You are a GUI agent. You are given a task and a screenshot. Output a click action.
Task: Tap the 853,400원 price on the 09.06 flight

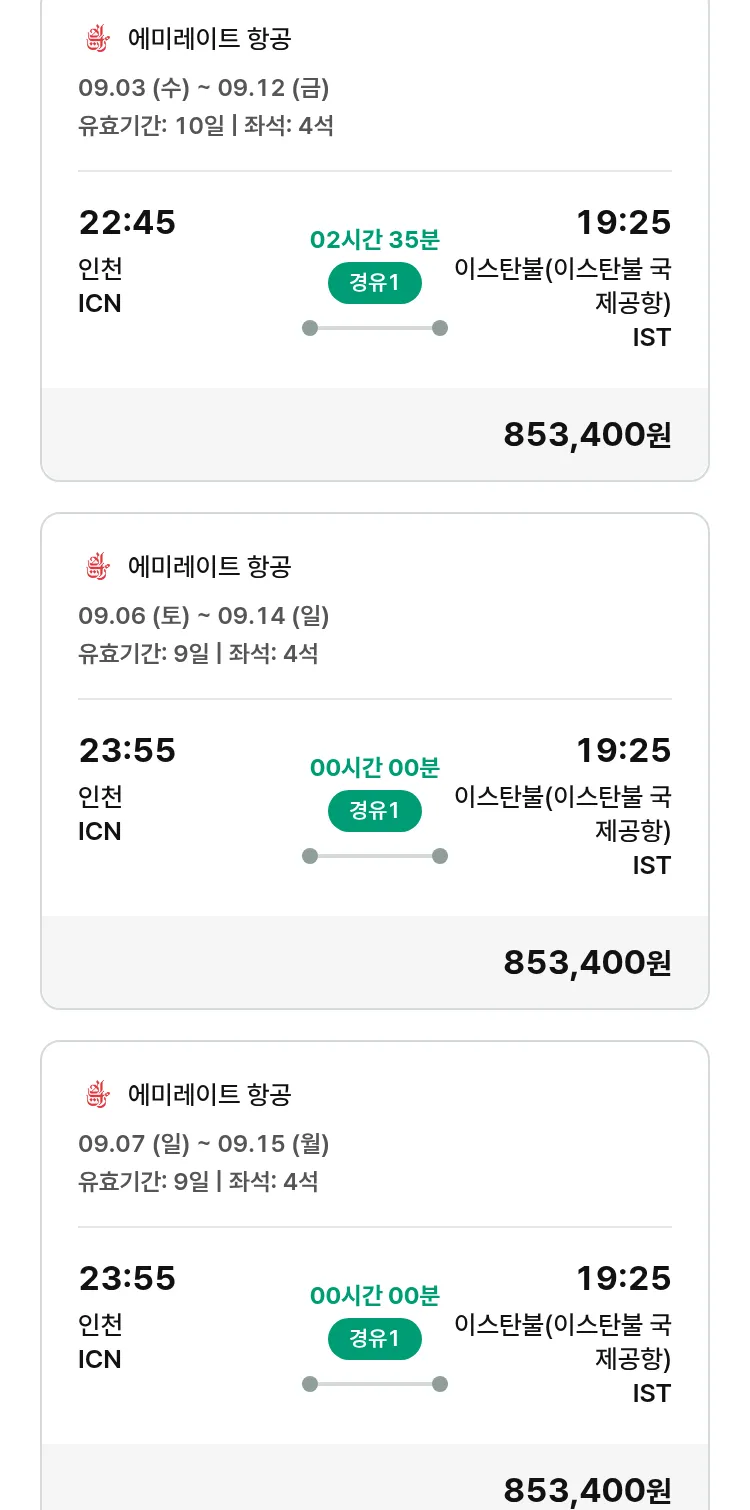pyautogui.click(x=587, y=962)
